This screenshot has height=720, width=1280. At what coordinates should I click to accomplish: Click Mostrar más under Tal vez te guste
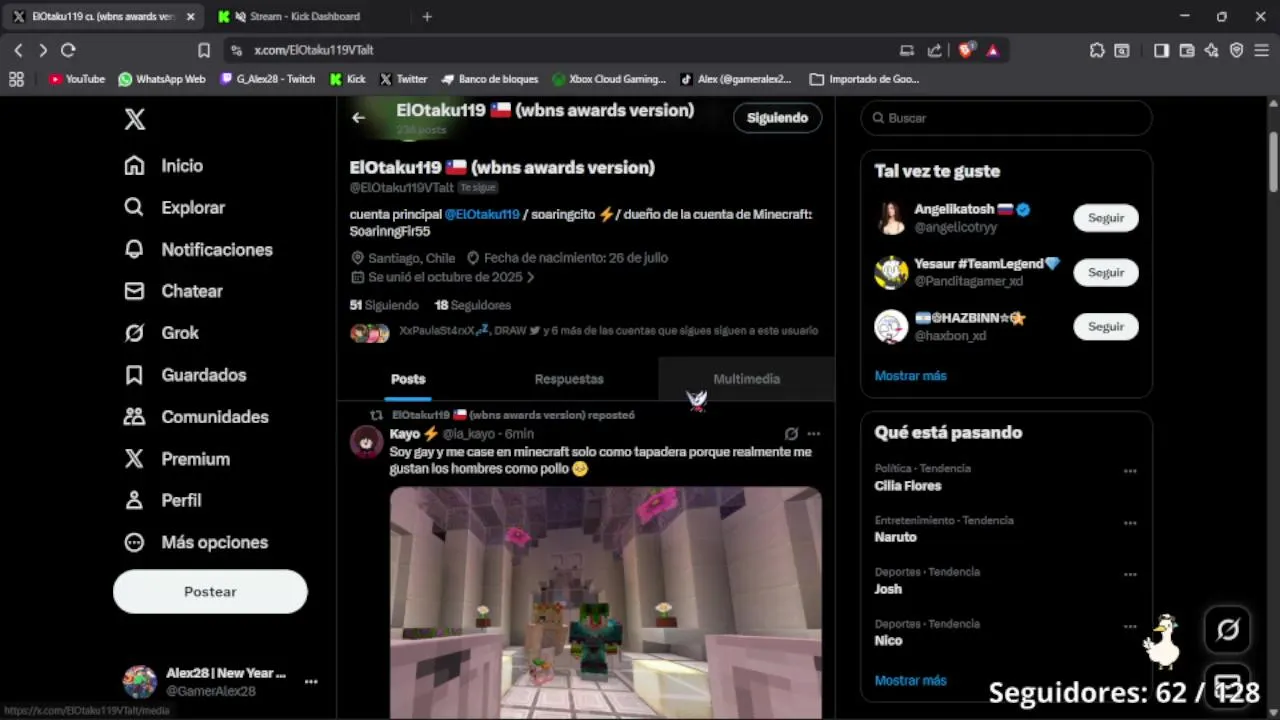pos(910,376)
